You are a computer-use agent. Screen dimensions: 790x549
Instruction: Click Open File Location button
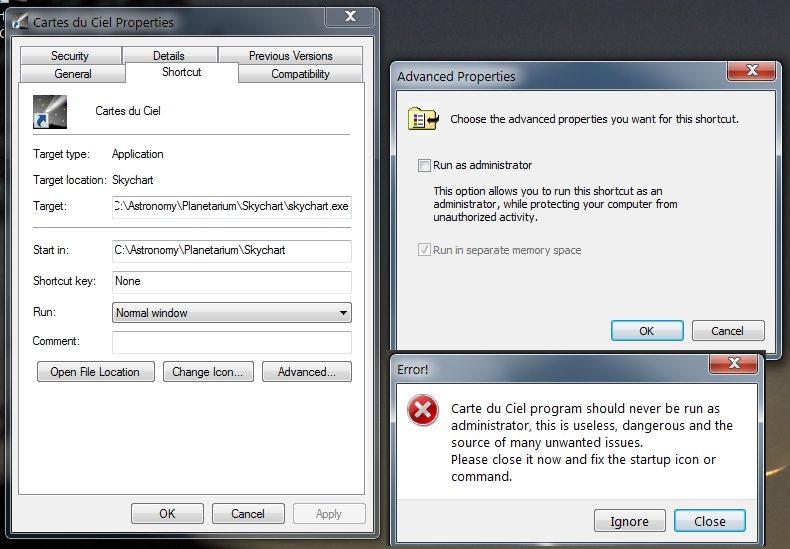click(x=95, y=372)
